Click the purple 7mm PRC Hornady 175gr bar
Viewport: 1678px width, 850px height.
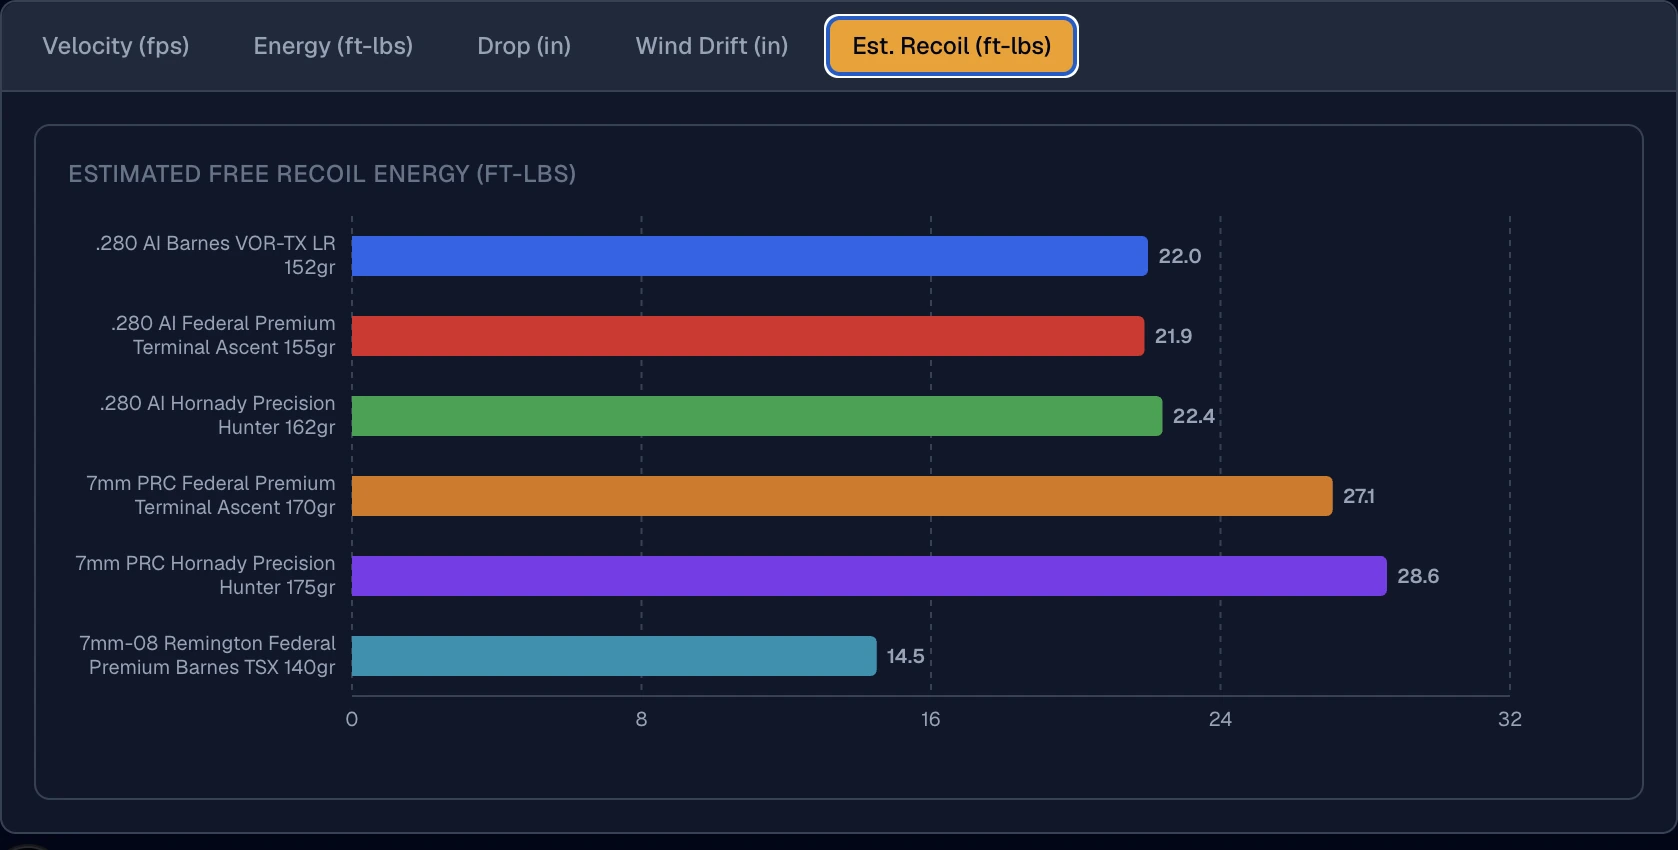[869, 576]
